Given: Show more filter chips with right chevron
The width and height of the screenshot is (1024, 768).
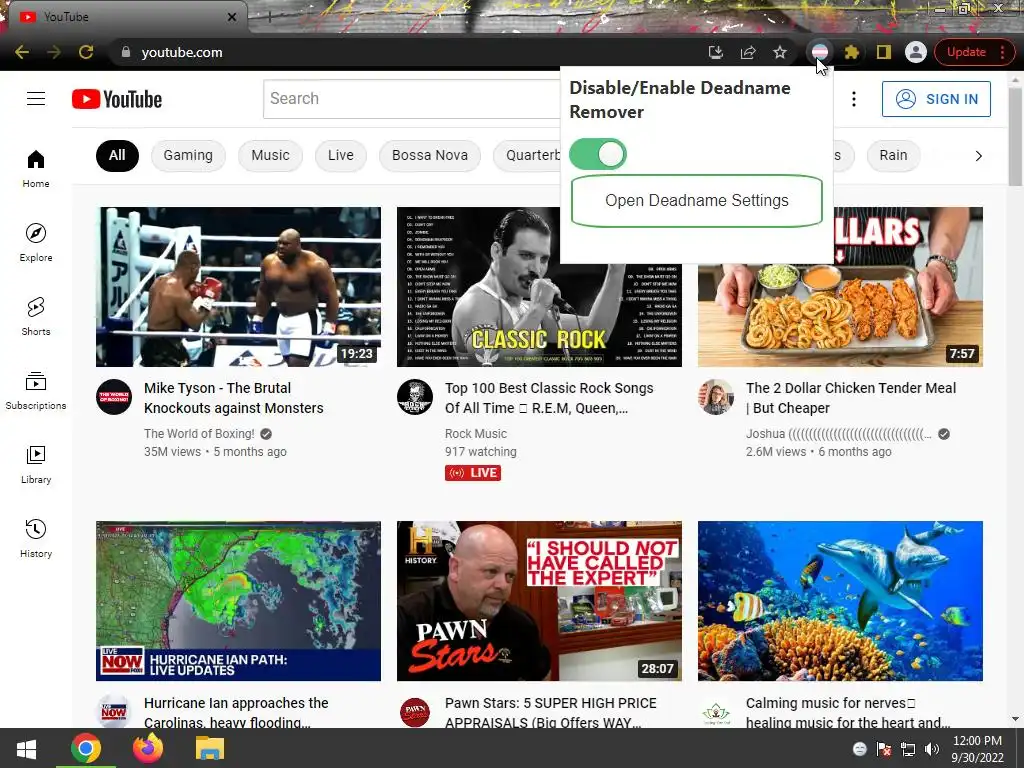Looking at the screenshot, I should pyautogui.click(x=978, y=156).
